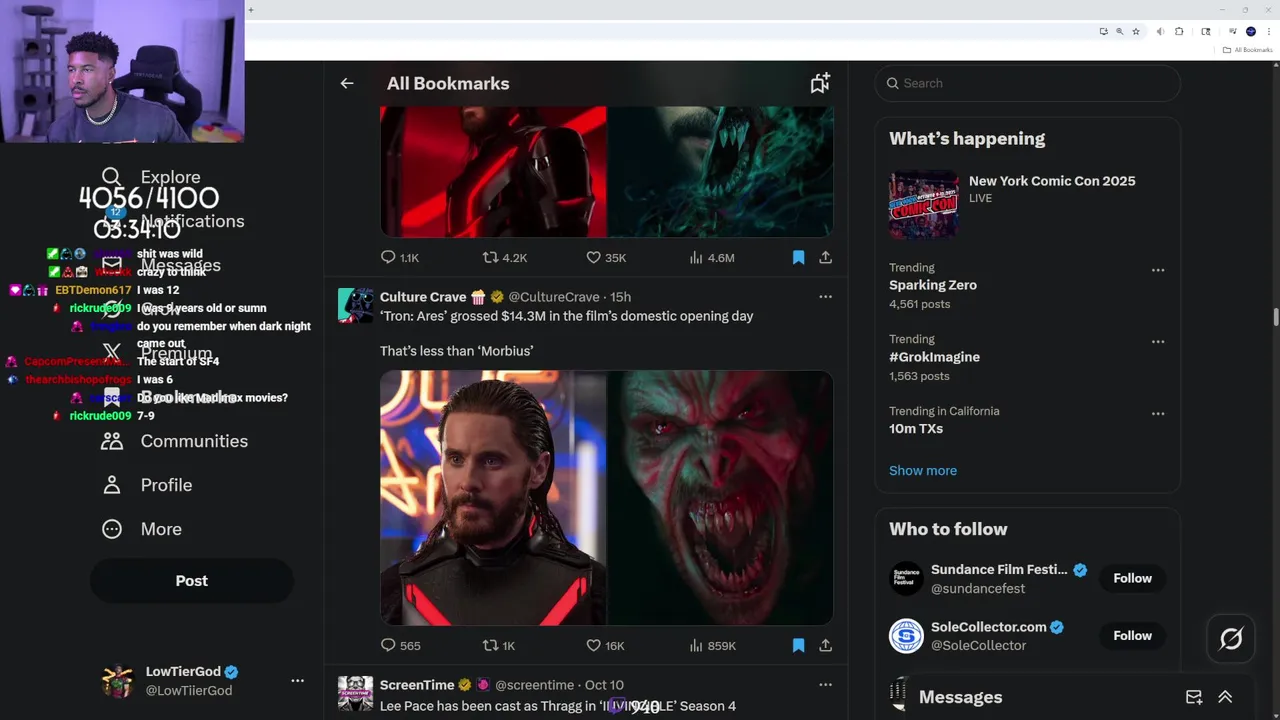Repost the Culture Crave post with 1K reposts
This screenshot has height=720, width=1280.
[499, 646]
